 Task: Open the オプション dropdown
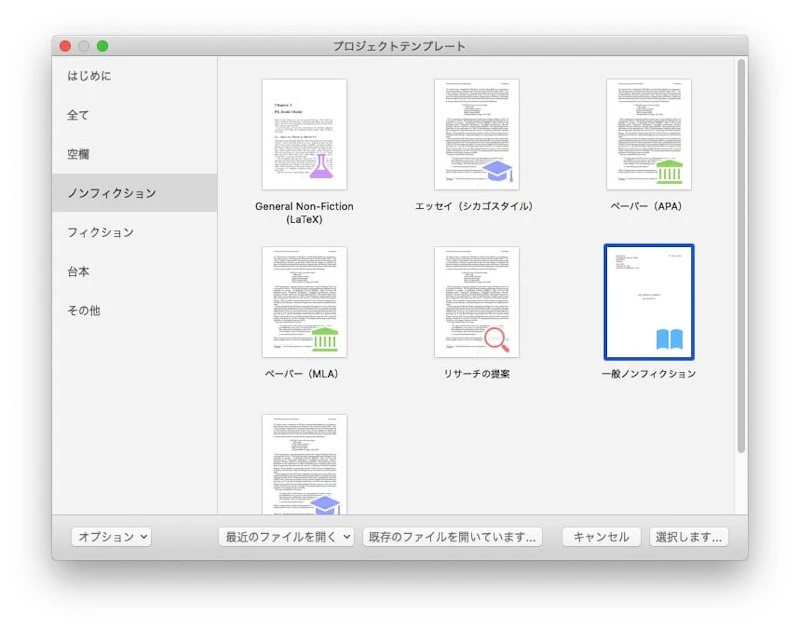111,537
